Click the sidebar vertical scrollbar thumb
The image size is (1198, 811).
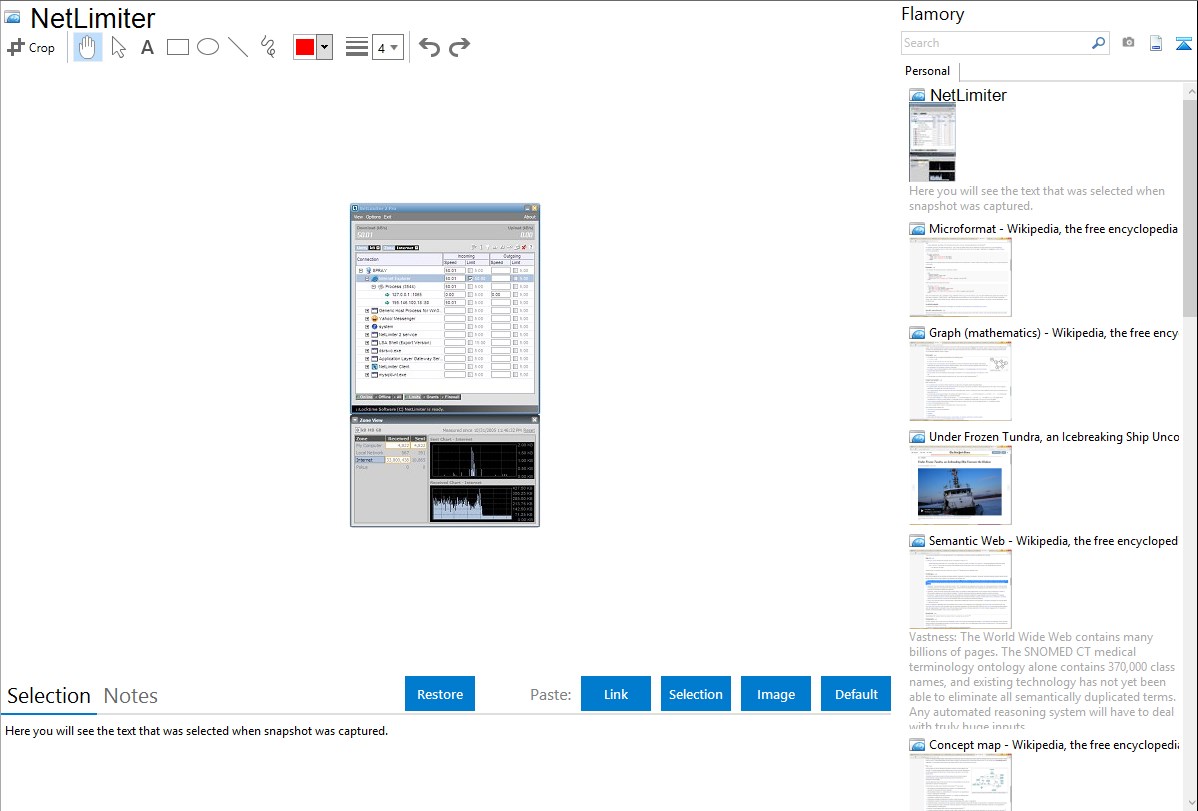1190,207
